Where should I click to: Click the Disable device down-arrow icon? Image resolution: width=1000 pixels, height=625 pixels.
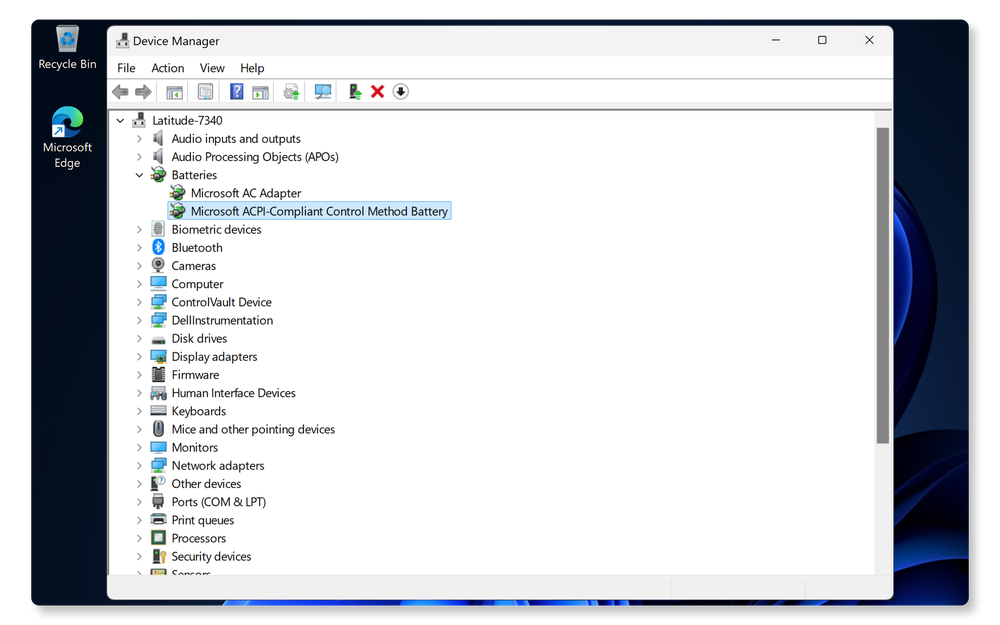click(401, 92)
